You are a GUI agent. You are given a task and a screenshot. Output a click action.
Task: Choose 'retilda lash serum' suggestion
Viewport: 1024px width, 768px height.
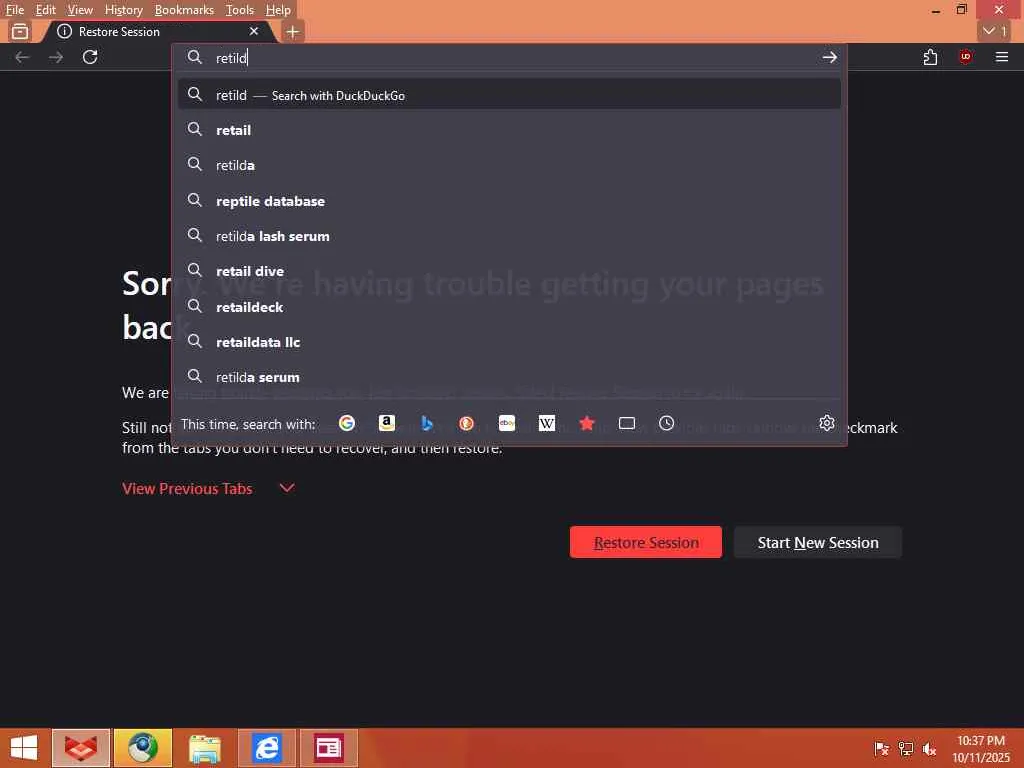pyautogui.click(x=509, y=236)
